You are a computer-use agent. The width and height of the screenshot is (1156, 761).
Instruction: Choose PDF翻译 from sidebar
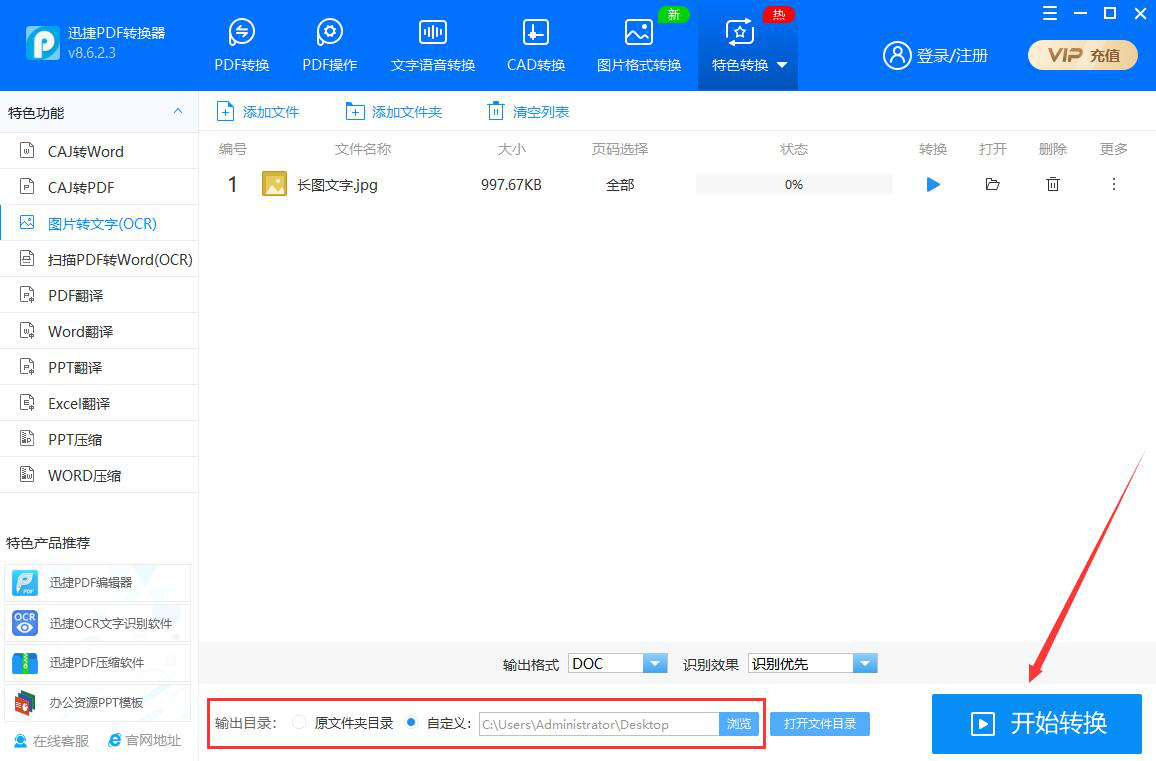[x=99, y=296]
